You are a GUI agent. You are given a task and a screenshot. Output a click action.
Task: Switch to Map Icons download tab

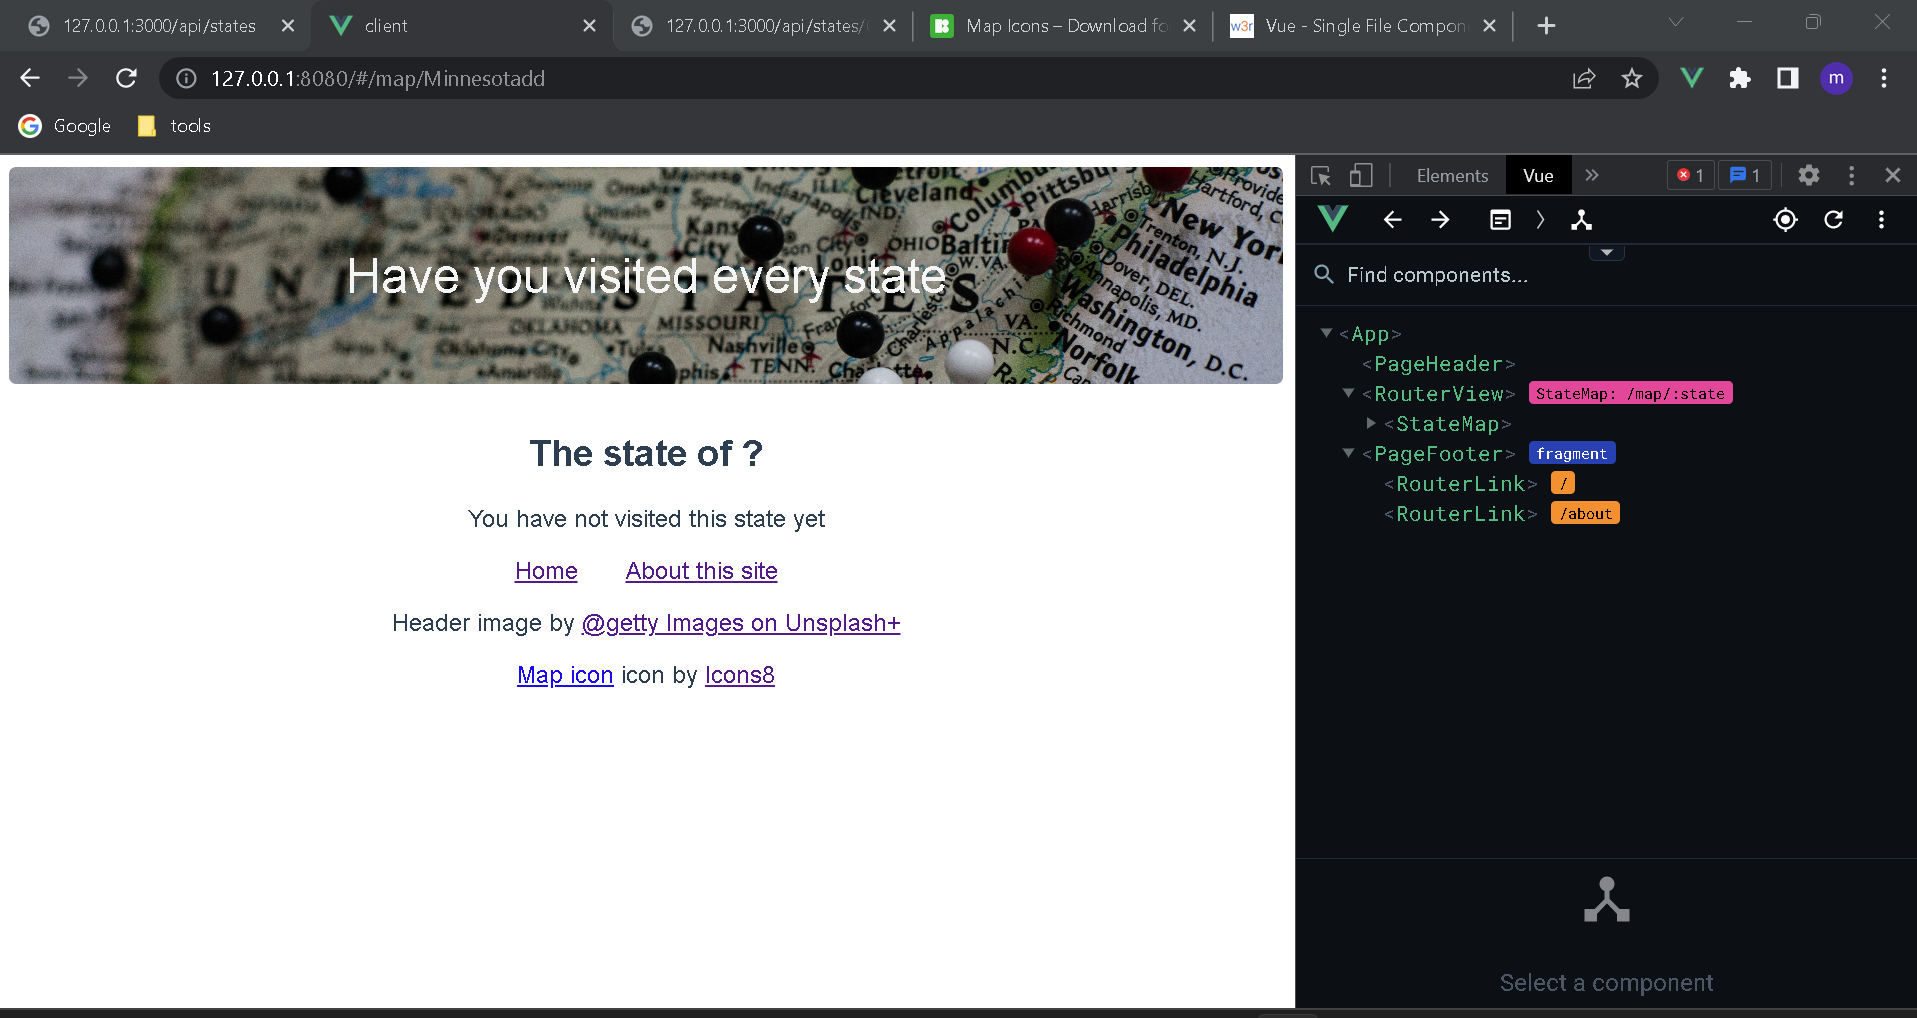tap(1062, 26)
